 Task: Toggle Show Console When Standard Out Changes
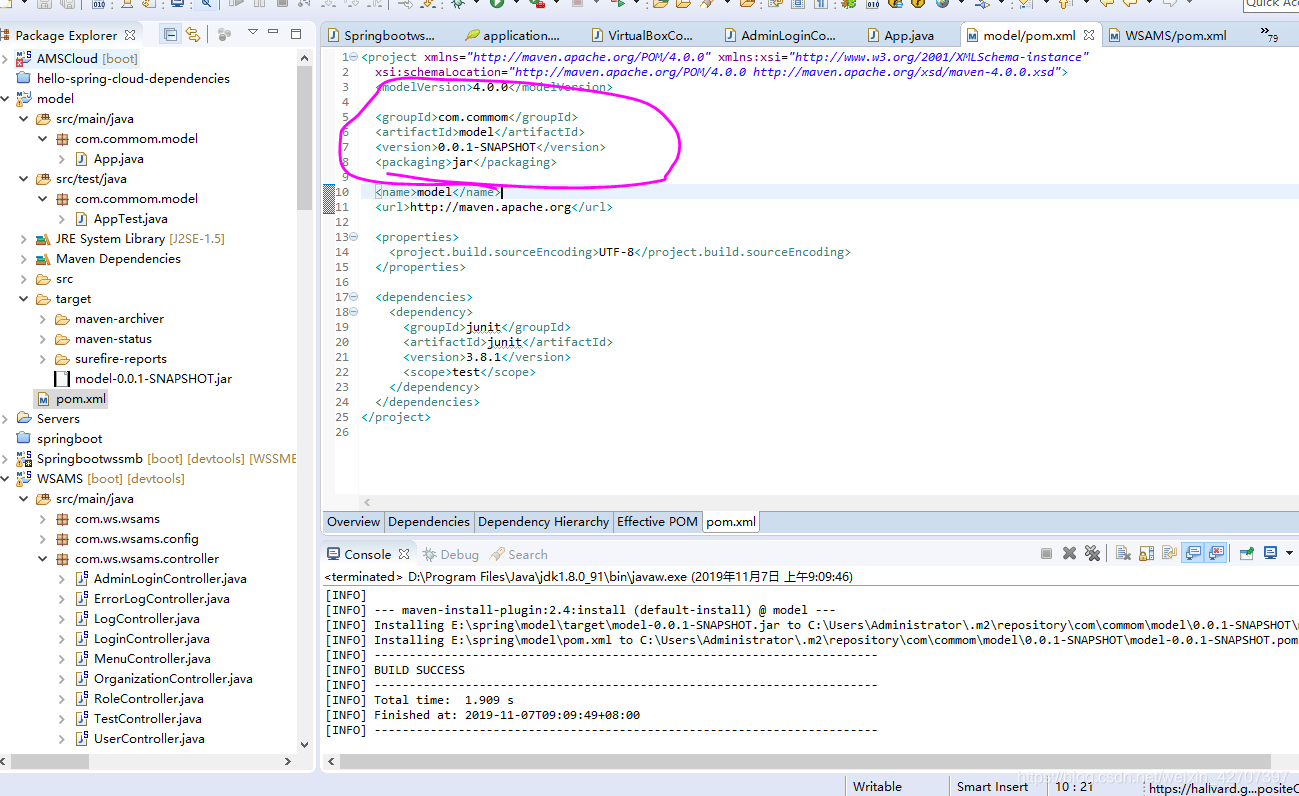1193,553
